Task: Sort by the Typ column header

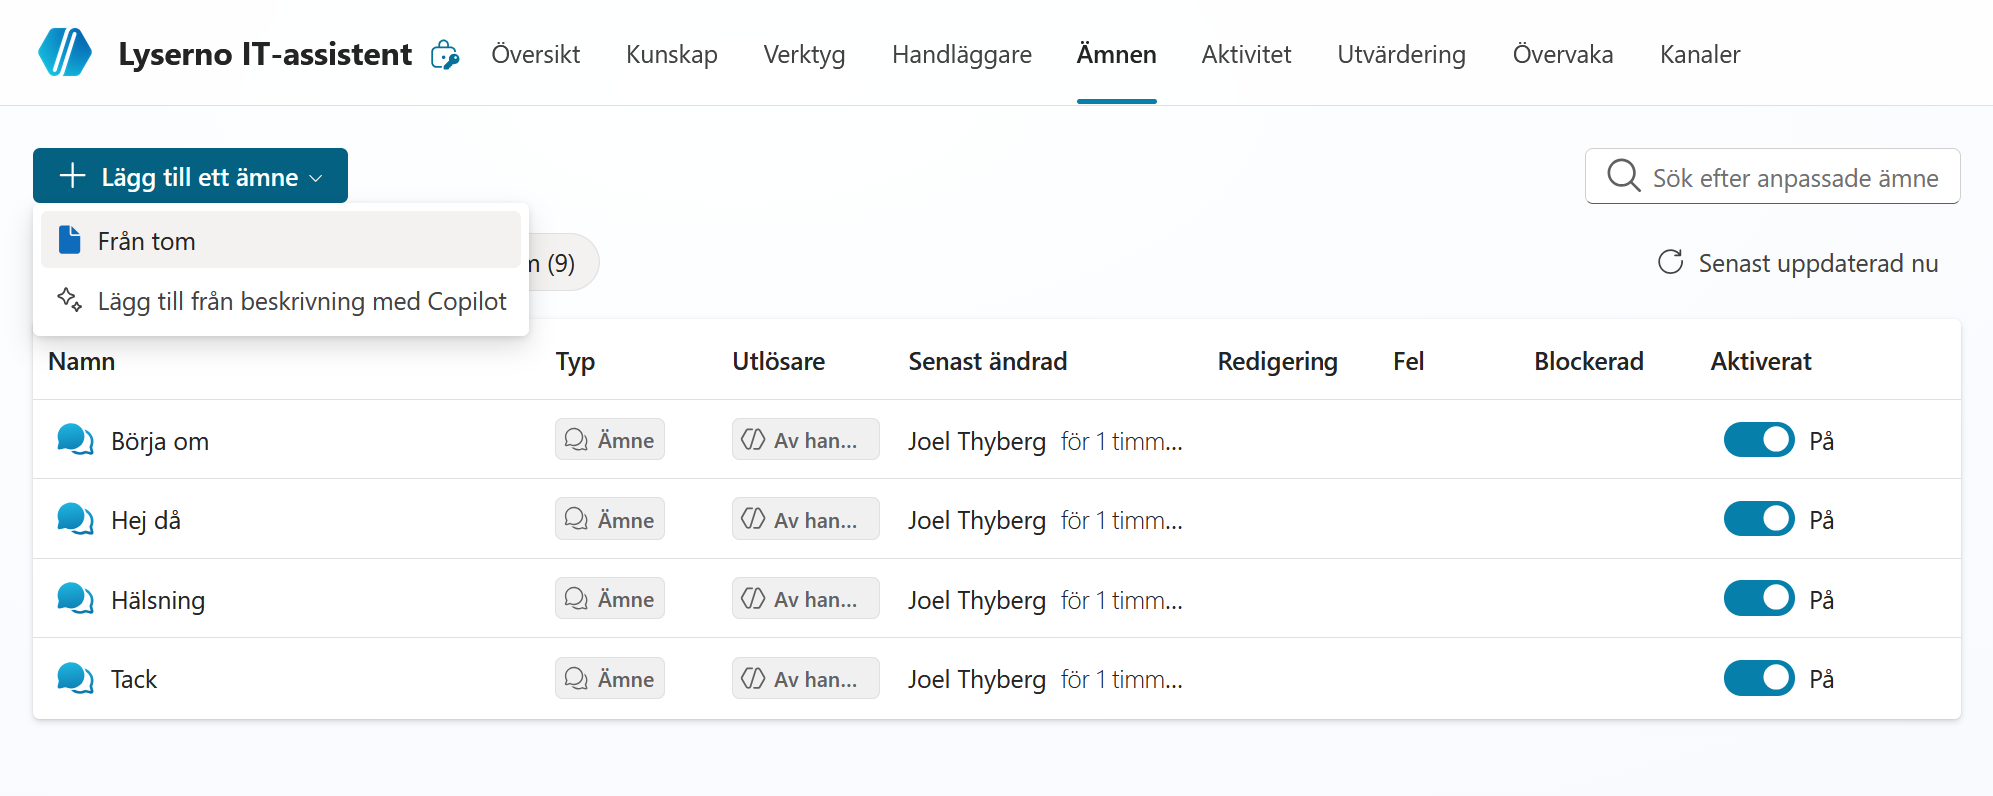Action: pyautogui.click(x=575, y=361)
